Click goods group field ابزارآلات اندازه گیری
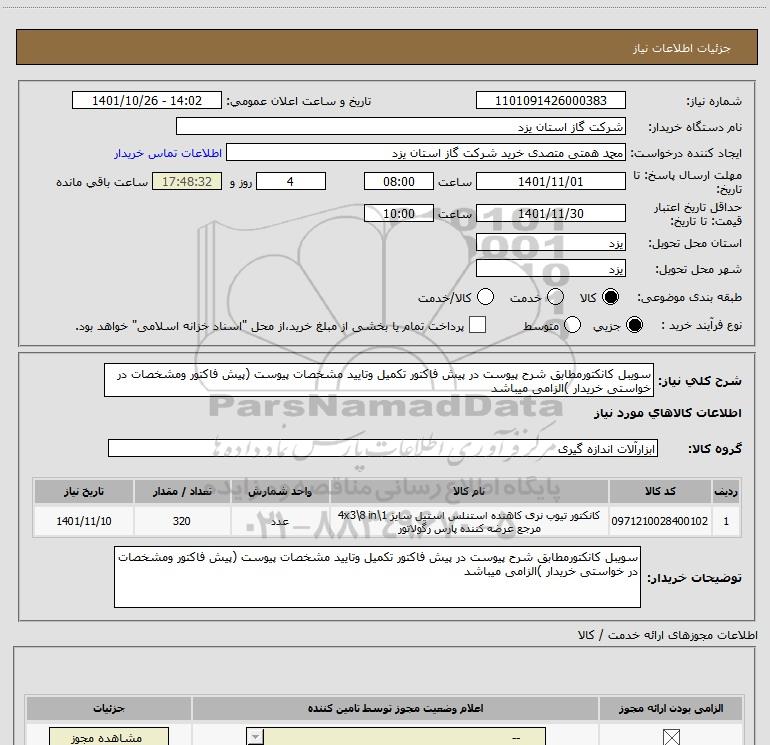 (383, 448)
